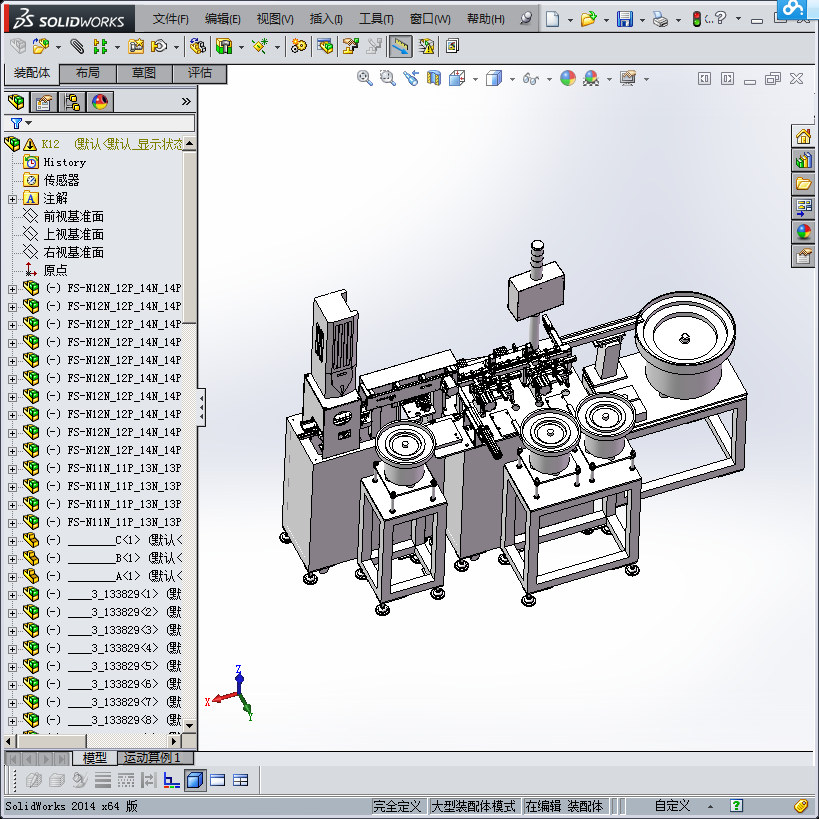The width and height of the screenshot is (819, 819).
Task: Switch to the 布局 tab
Action: [88, 73]
